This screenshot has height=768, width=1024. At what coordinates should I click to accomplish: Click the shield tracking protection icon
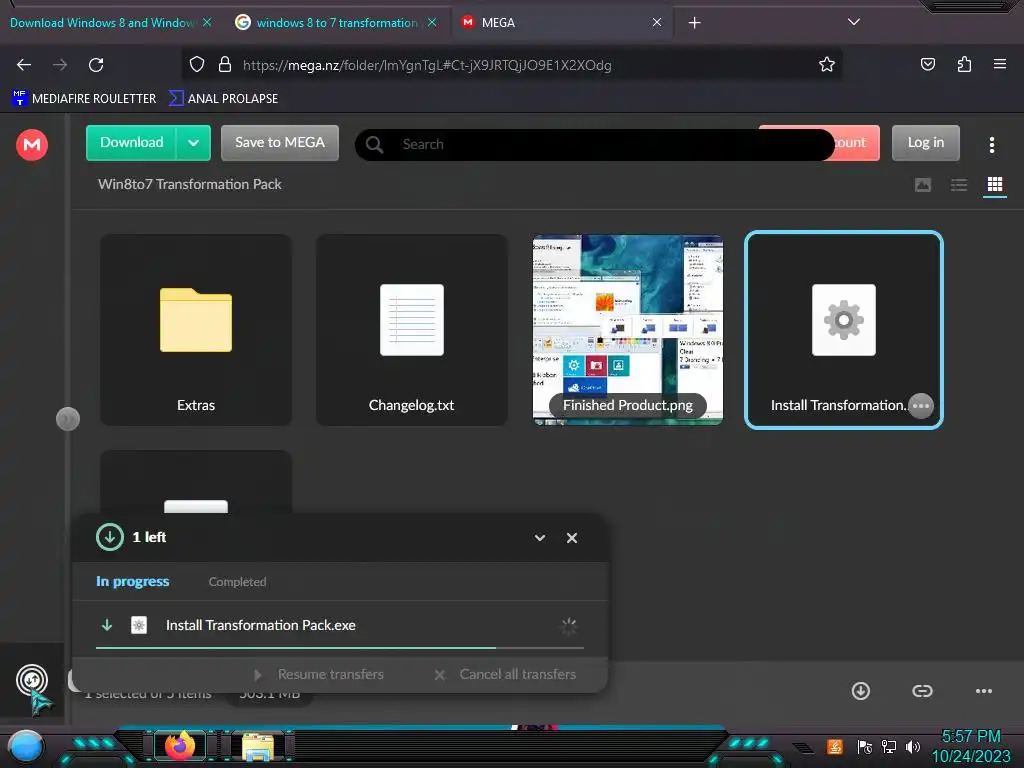pyautogui.click(x=197, y=65)
